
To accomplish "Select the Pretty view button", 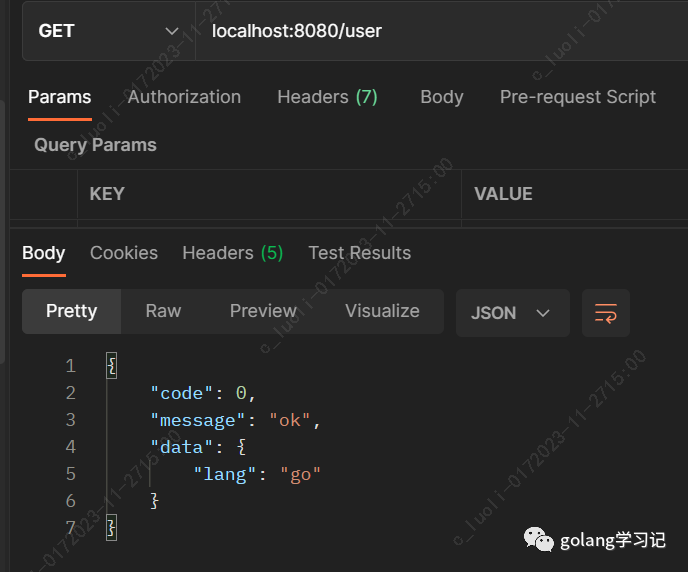I will pos(71,311).
